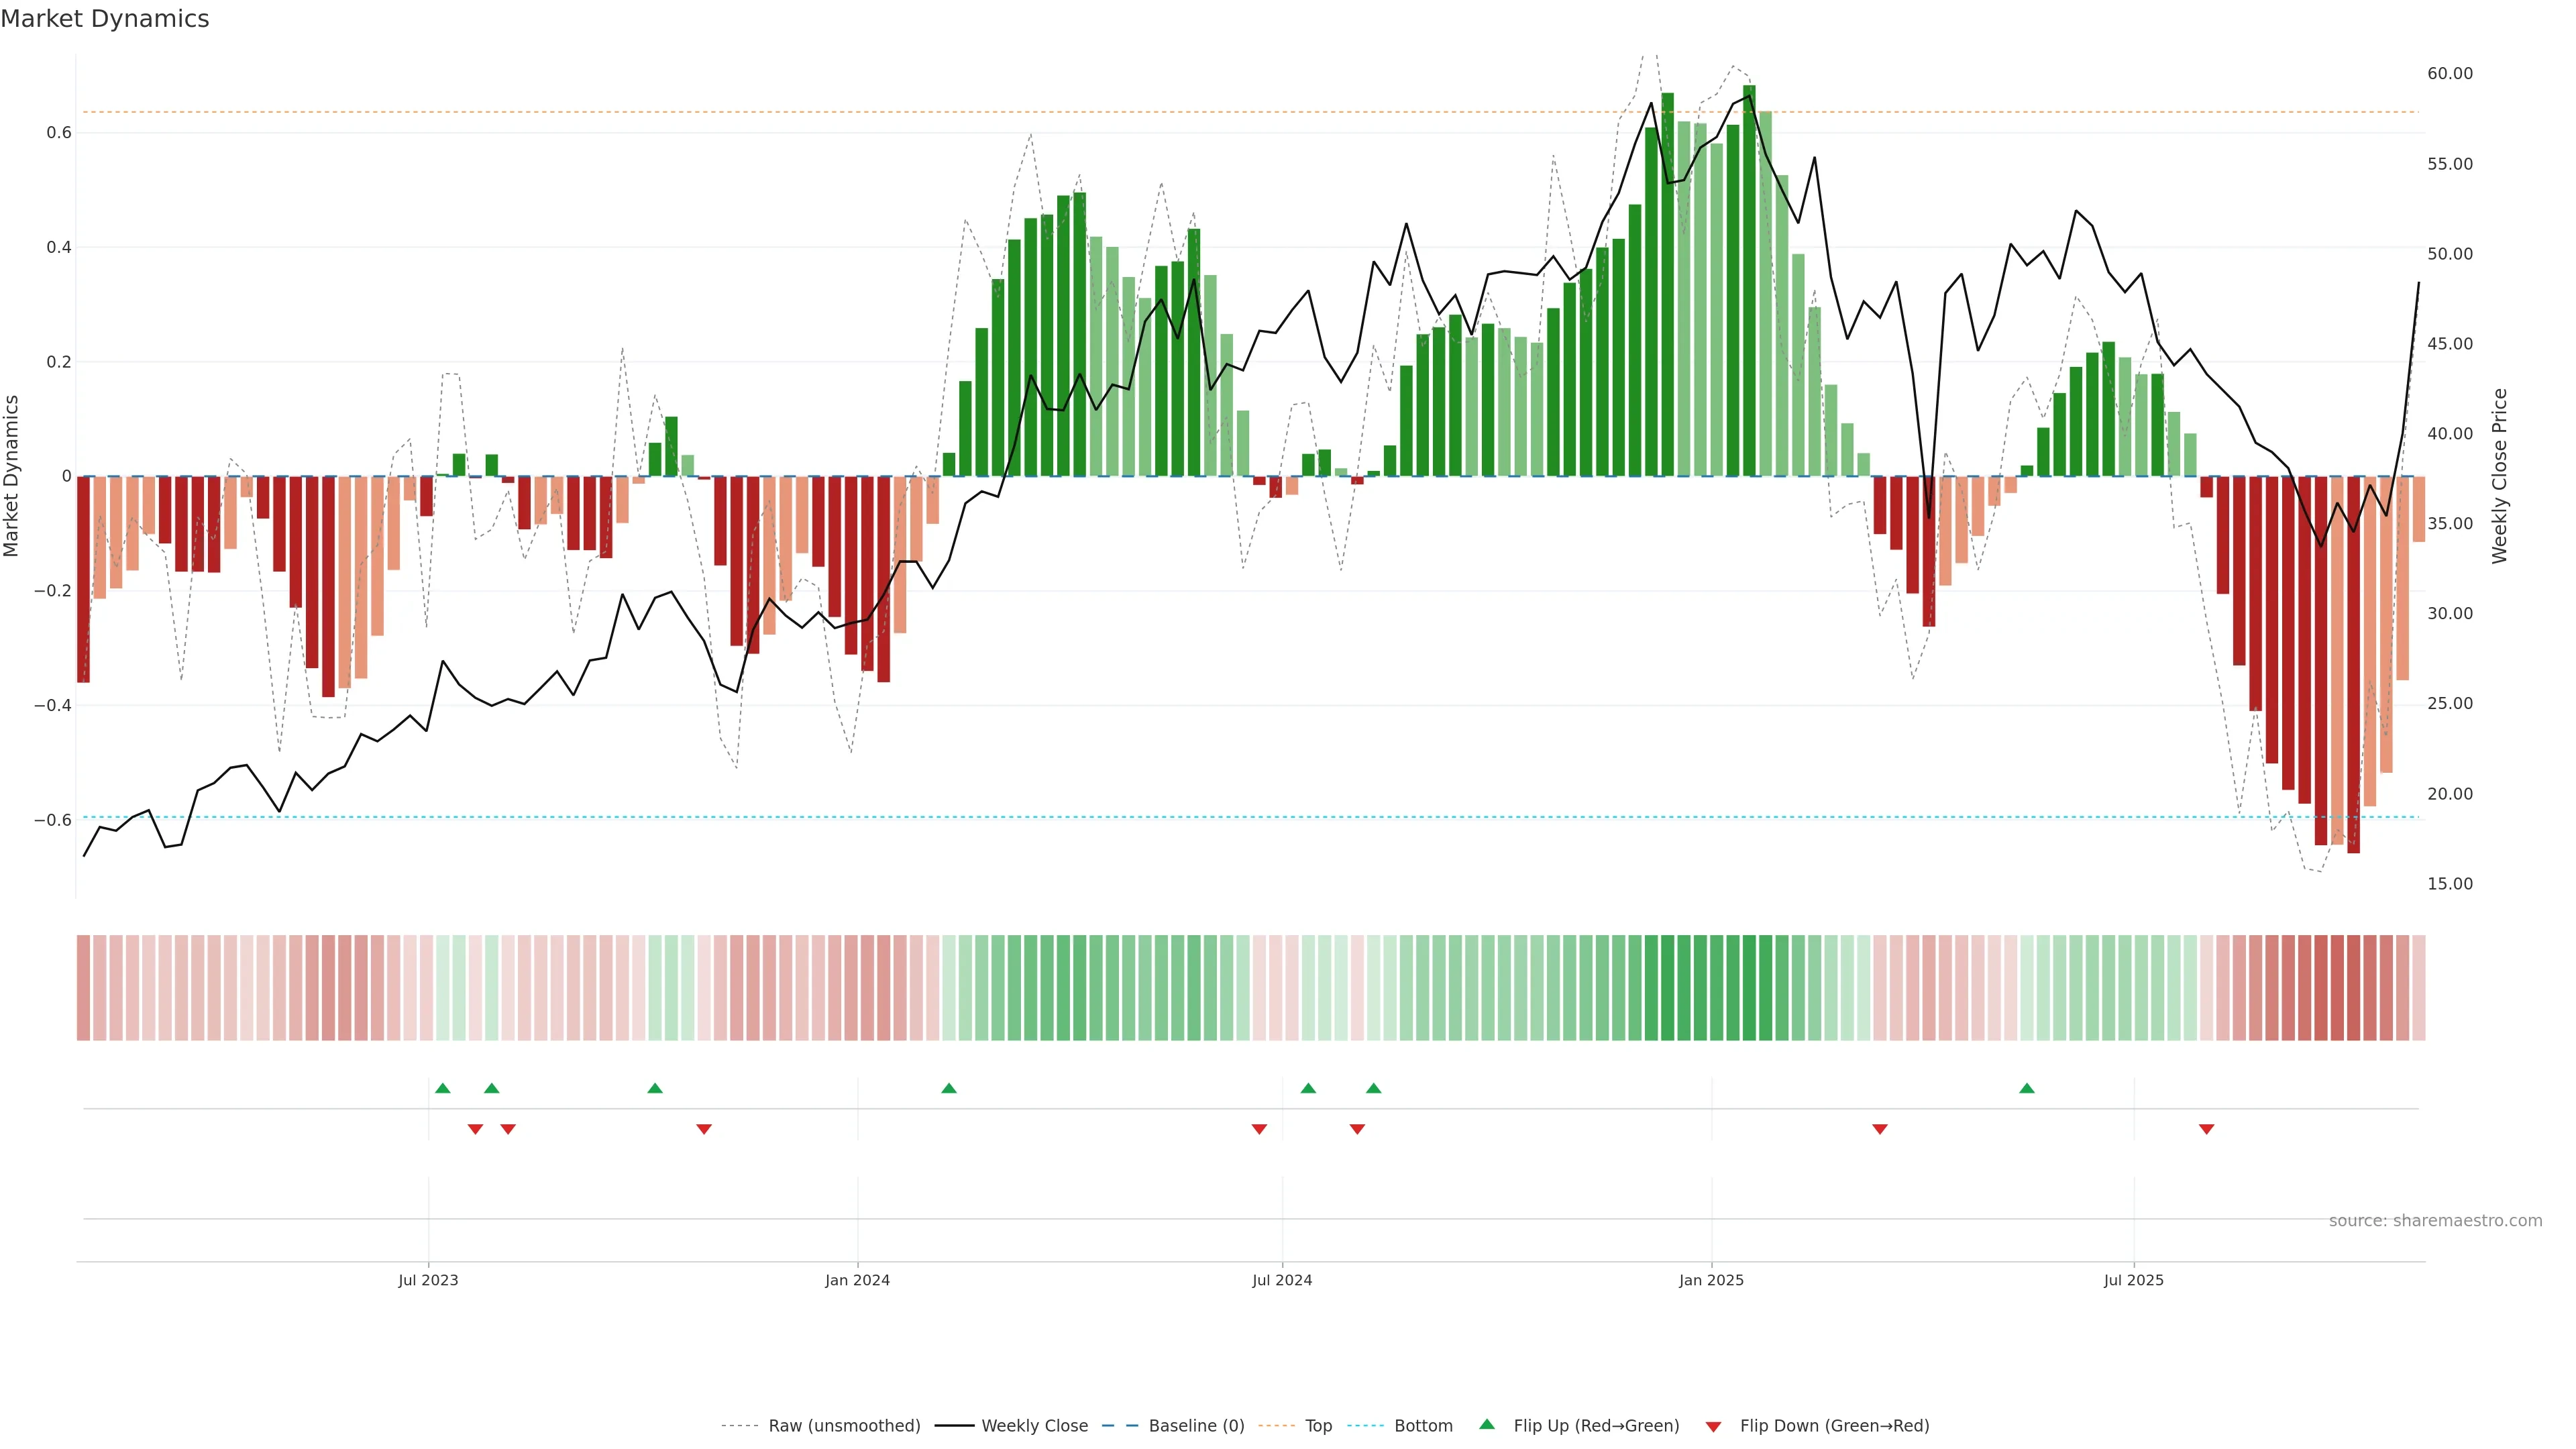The width and height of the screenshot is (2576, 1449).
Task: Click the Weekly Close Price axis title
Action: click(x=2499, y=476)
